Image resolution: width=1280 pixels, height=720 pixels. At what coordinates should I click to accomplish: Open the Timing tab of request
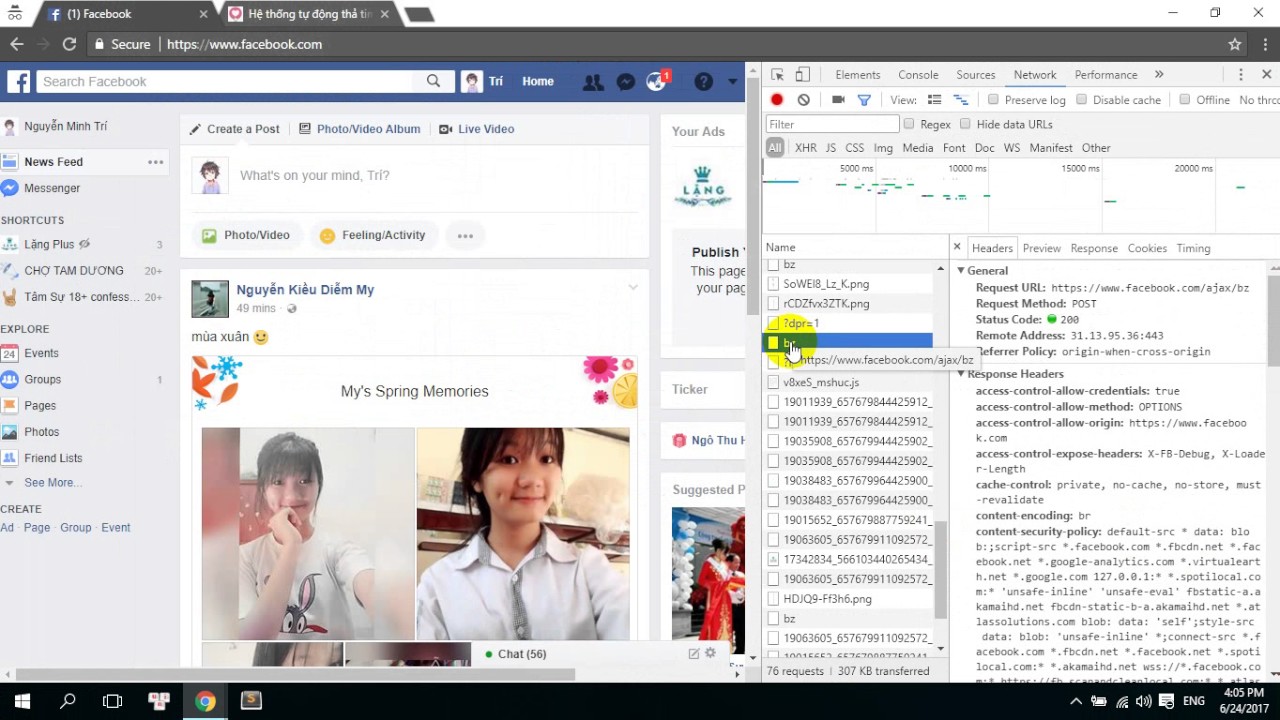coord(1193,248)
